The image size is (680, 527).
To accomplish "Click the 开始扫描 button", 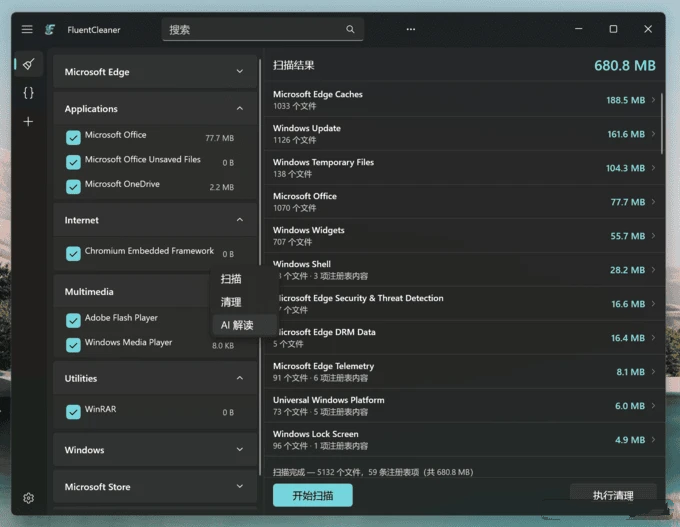I will tap(313, 495).
